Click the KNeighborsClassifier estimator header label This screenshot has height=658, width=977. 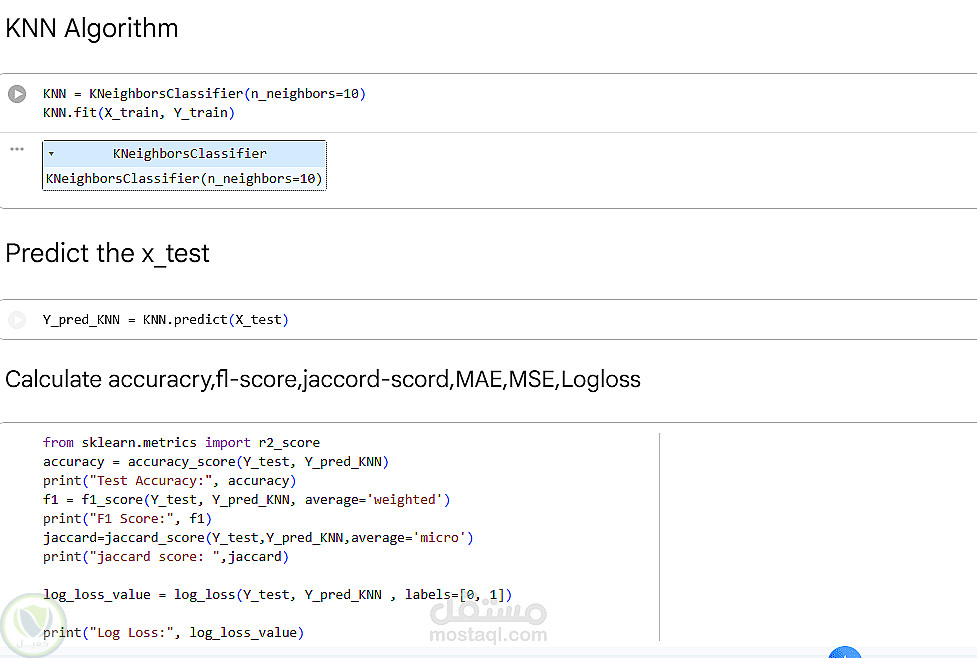click(189, 154)
